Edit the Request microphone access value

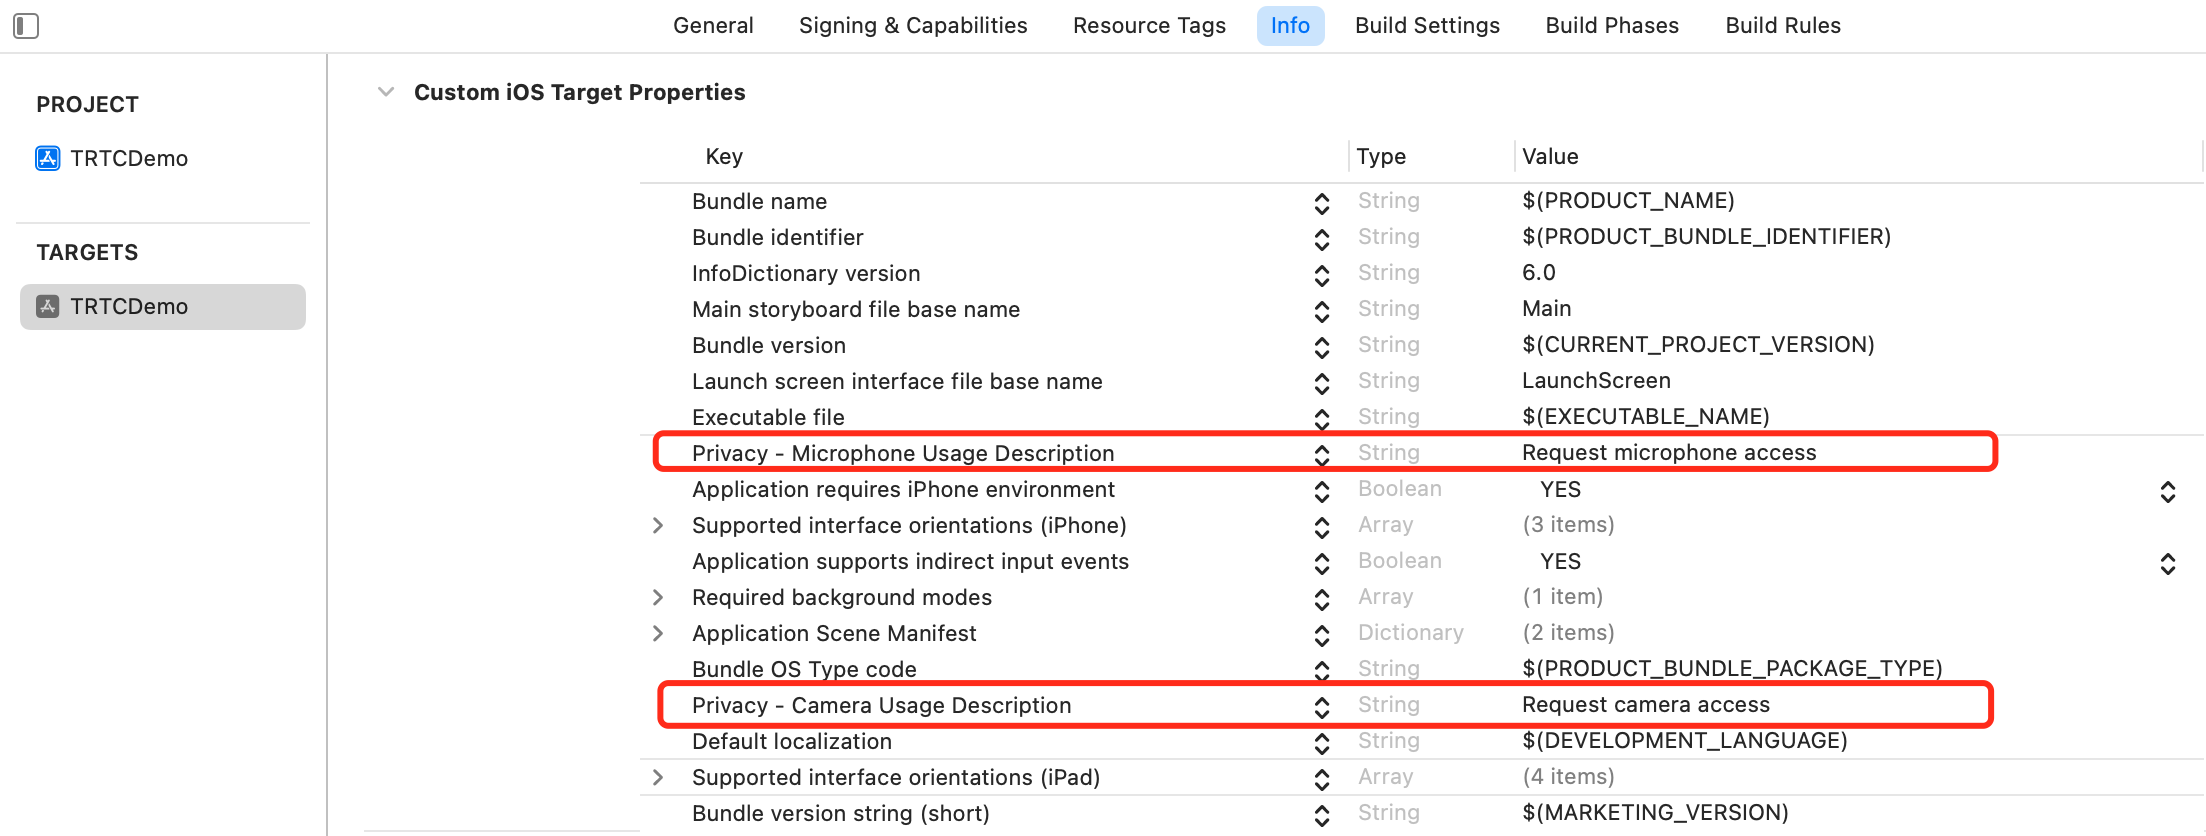(x=1668, y=453)
